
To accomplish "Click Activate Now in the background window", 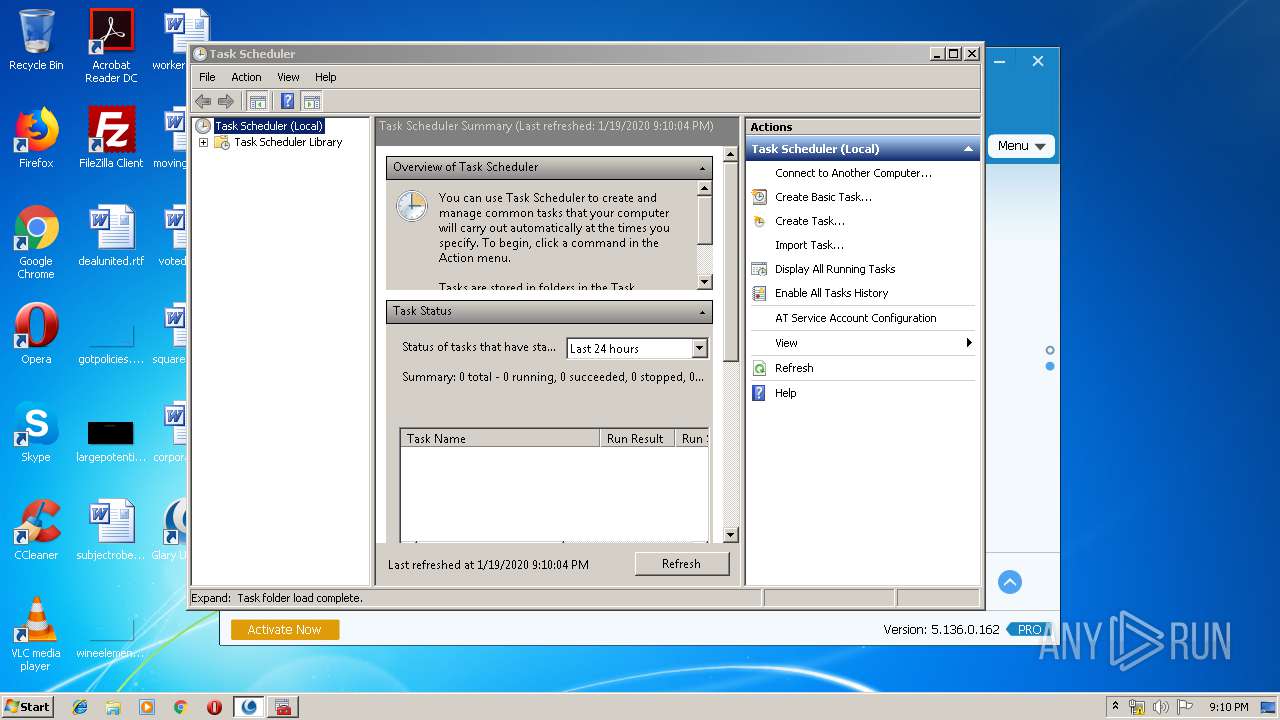I will click(x=285, y=629).
